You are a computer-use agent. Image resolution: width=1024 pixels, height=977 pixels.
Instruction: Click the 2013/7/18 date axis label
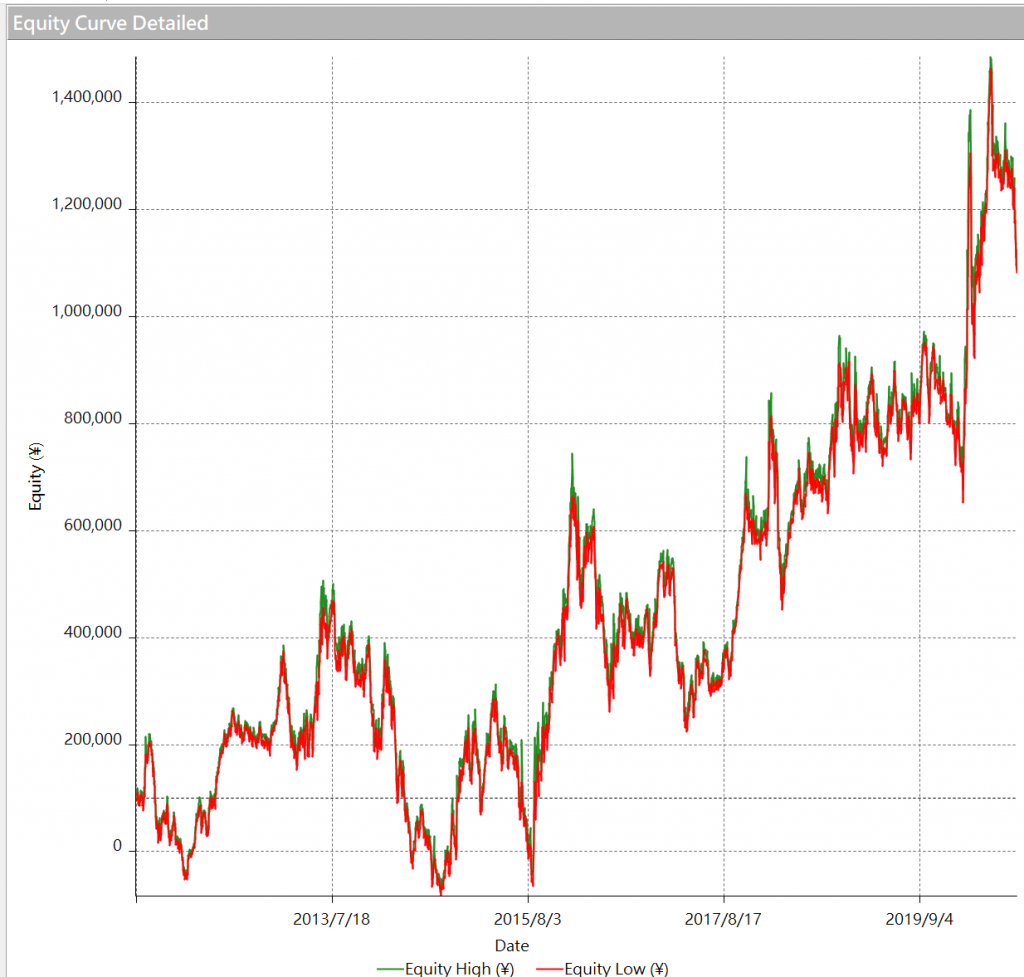pyautogui.click(x=332, y=917)
